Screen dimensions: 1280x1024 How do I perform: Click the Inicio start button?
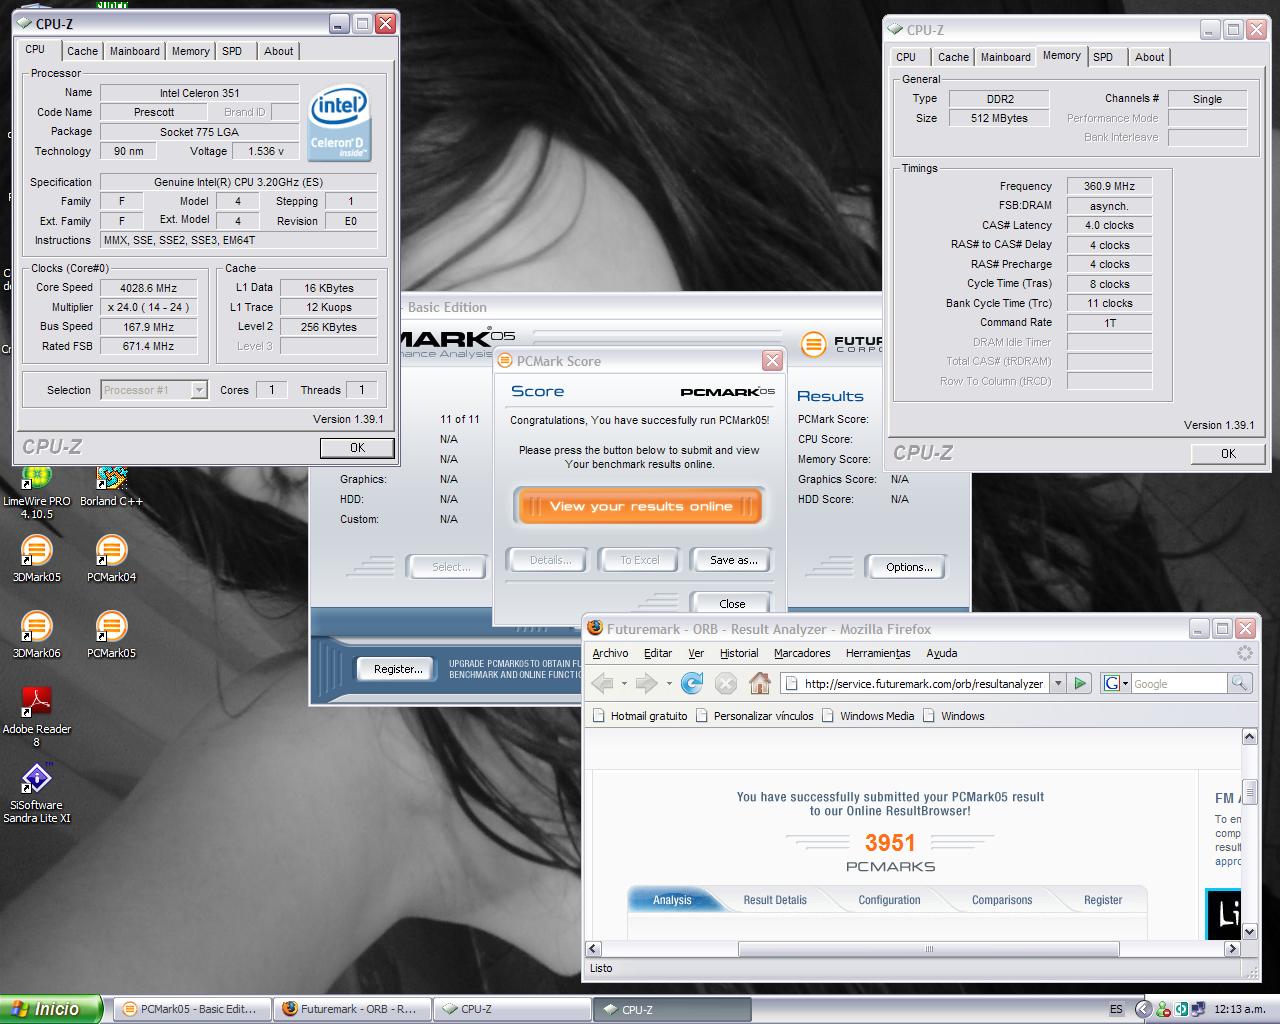point(51,1009)
